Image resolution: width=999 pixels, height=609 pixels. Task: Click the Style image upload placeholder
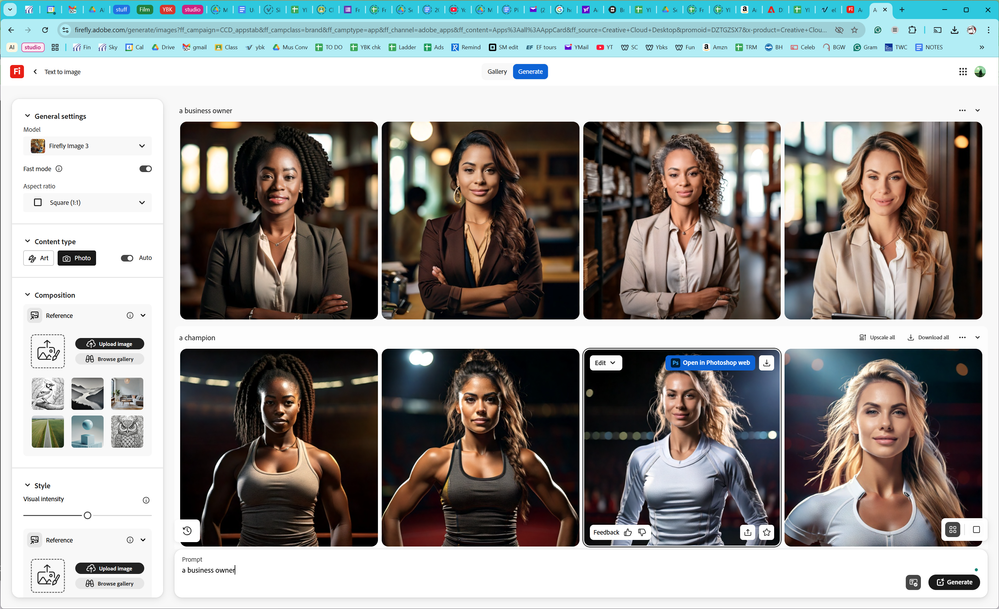[48, 575]
